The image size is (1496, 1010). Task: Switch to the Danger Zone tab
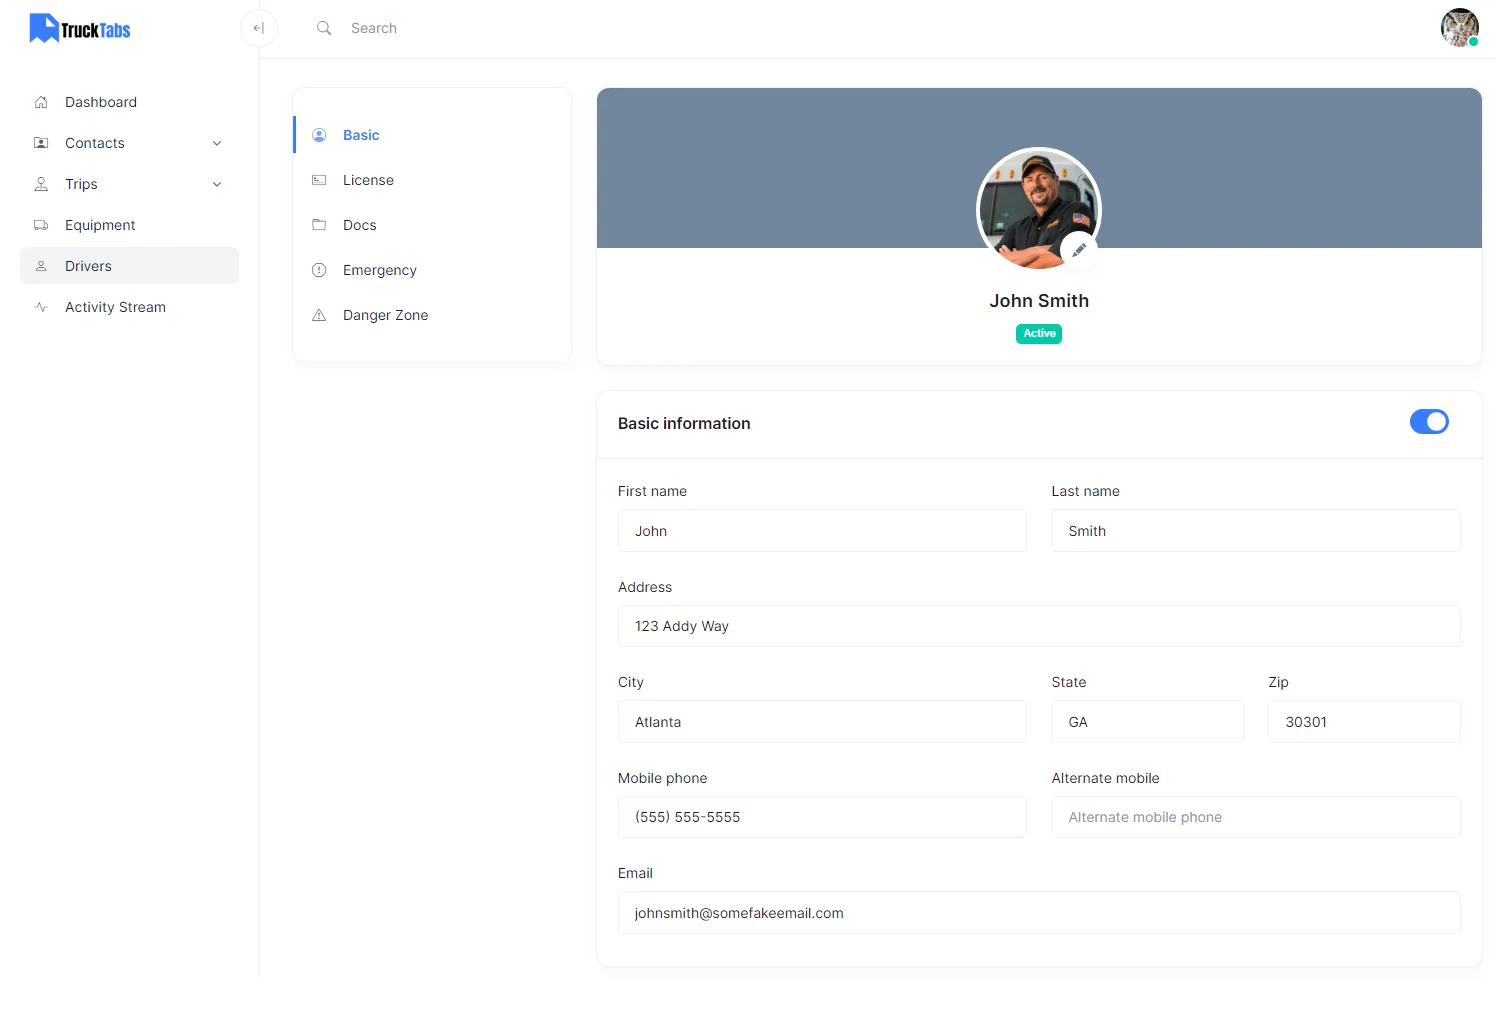click(432, 315)
